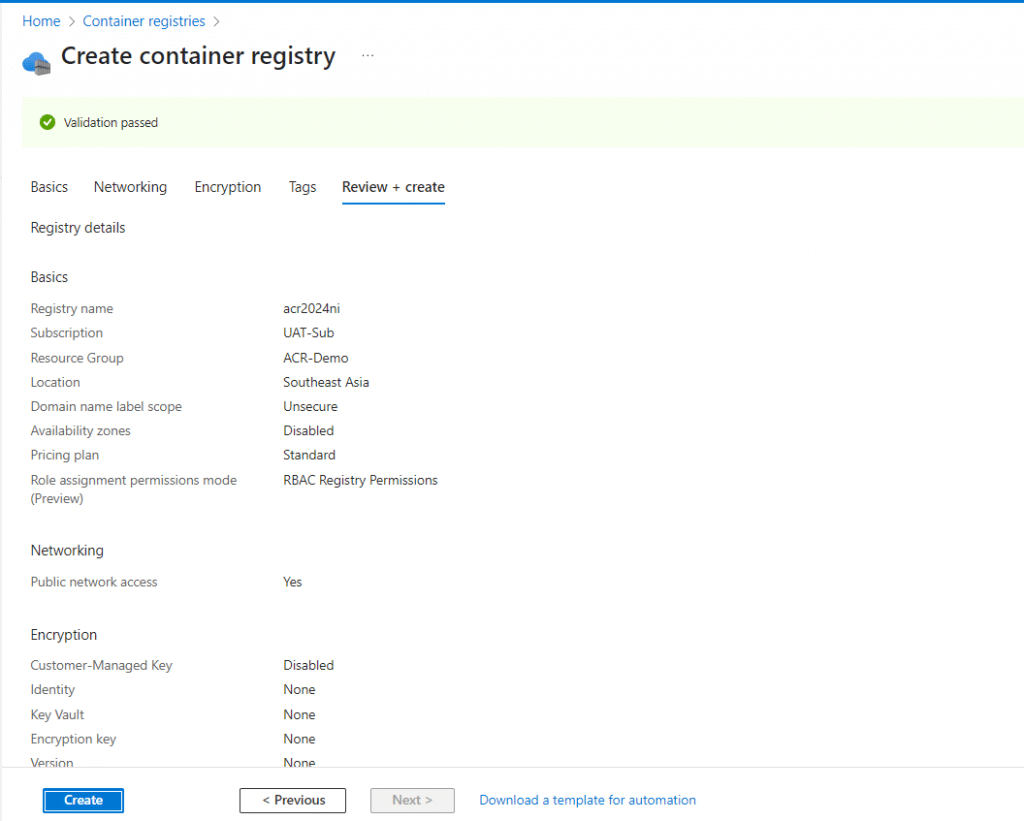Click the container registry cloud icon

(x=36, y=62)
